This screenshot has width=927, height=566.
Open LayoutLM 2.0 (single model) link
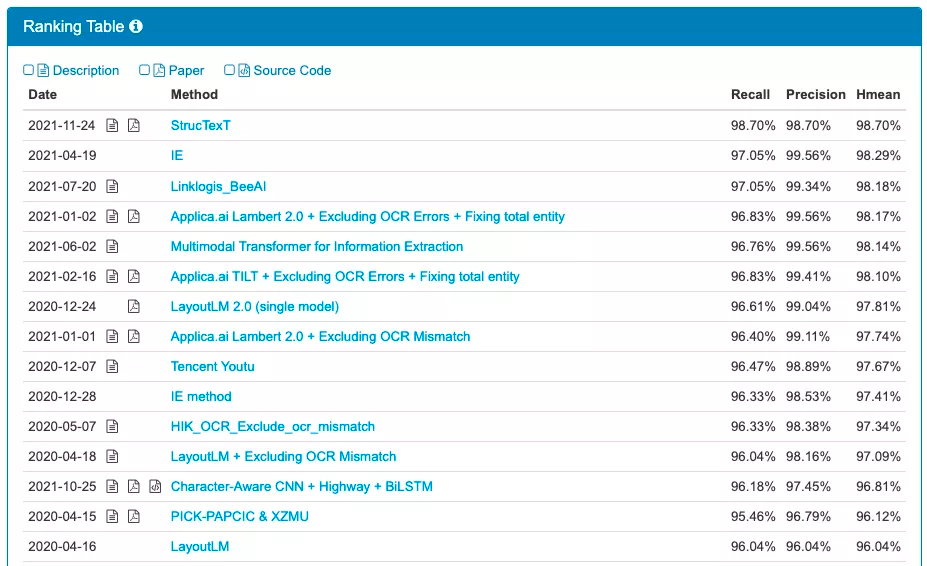pyautogui.click(x=254, y=306)
